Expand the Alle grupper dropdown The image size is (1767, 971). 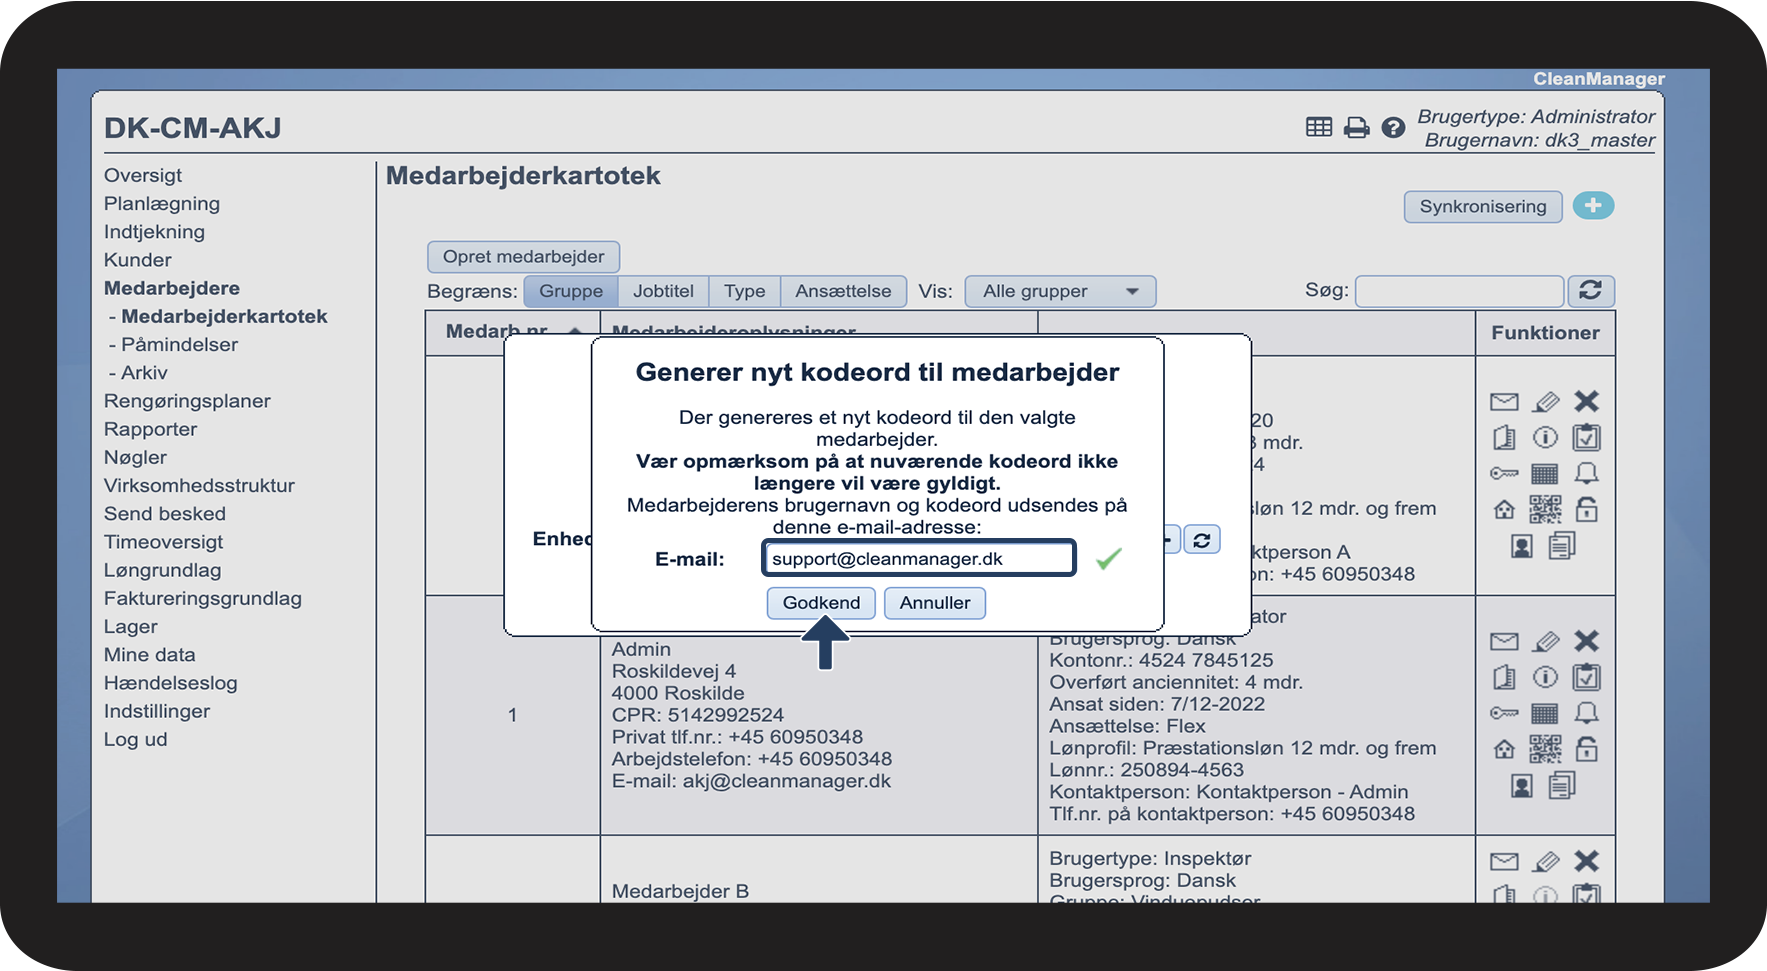[x=1060, y=291]
